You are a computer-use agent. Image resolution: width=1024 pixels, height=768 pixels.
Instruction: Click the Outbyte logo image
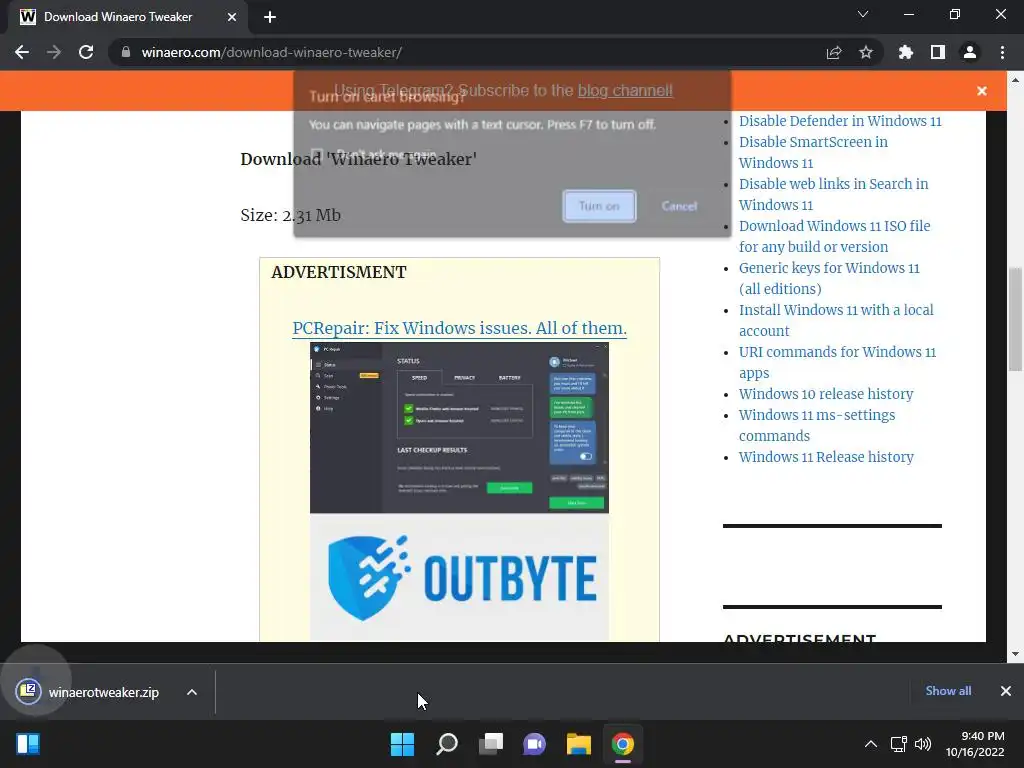[459, 577]
